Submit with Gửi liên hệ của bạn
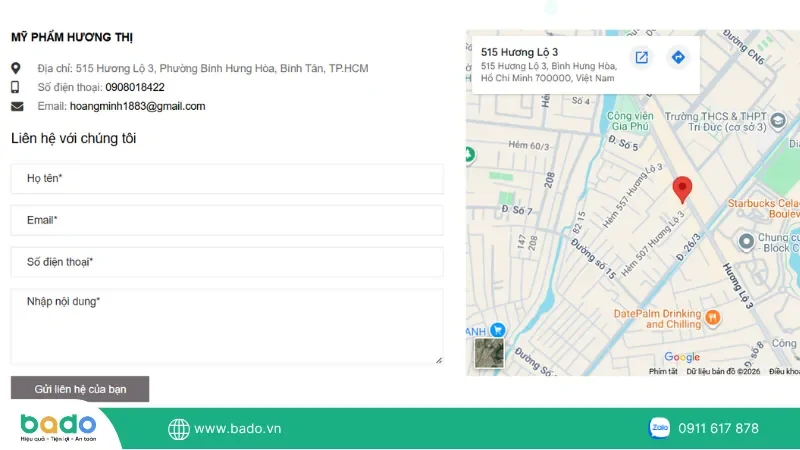The width and height of the screenshot is (800, 450). [80, 389]
